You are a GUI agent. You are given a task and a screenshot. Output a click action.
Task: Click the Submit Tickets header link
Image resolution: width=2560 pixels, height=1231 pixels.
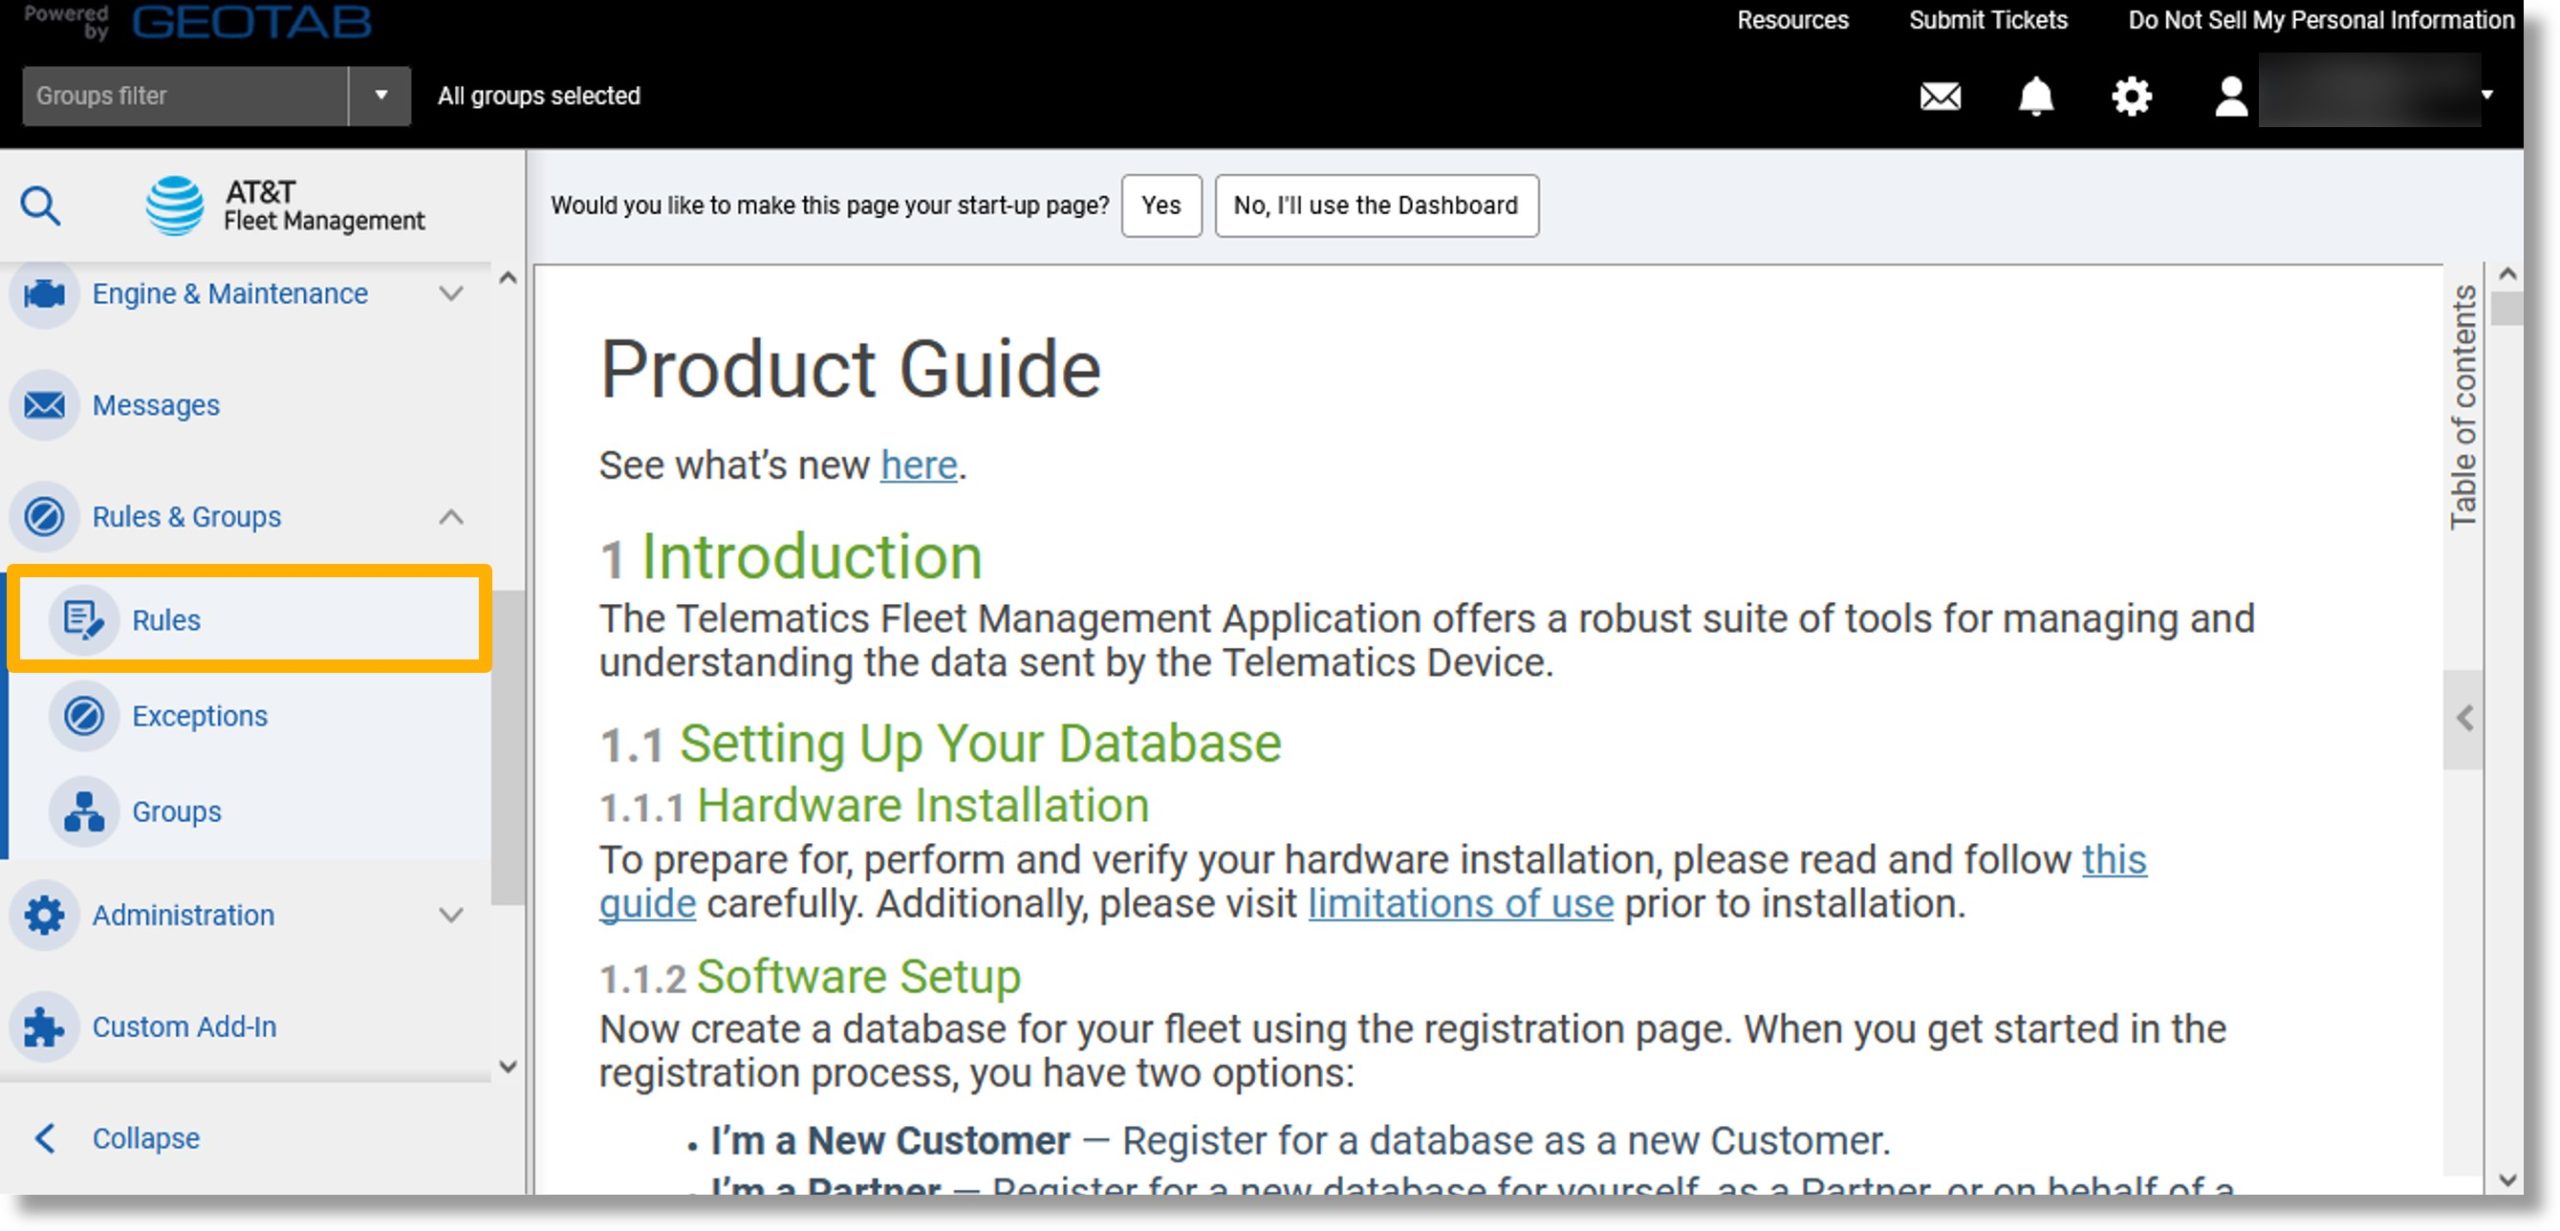(1985, 21)
